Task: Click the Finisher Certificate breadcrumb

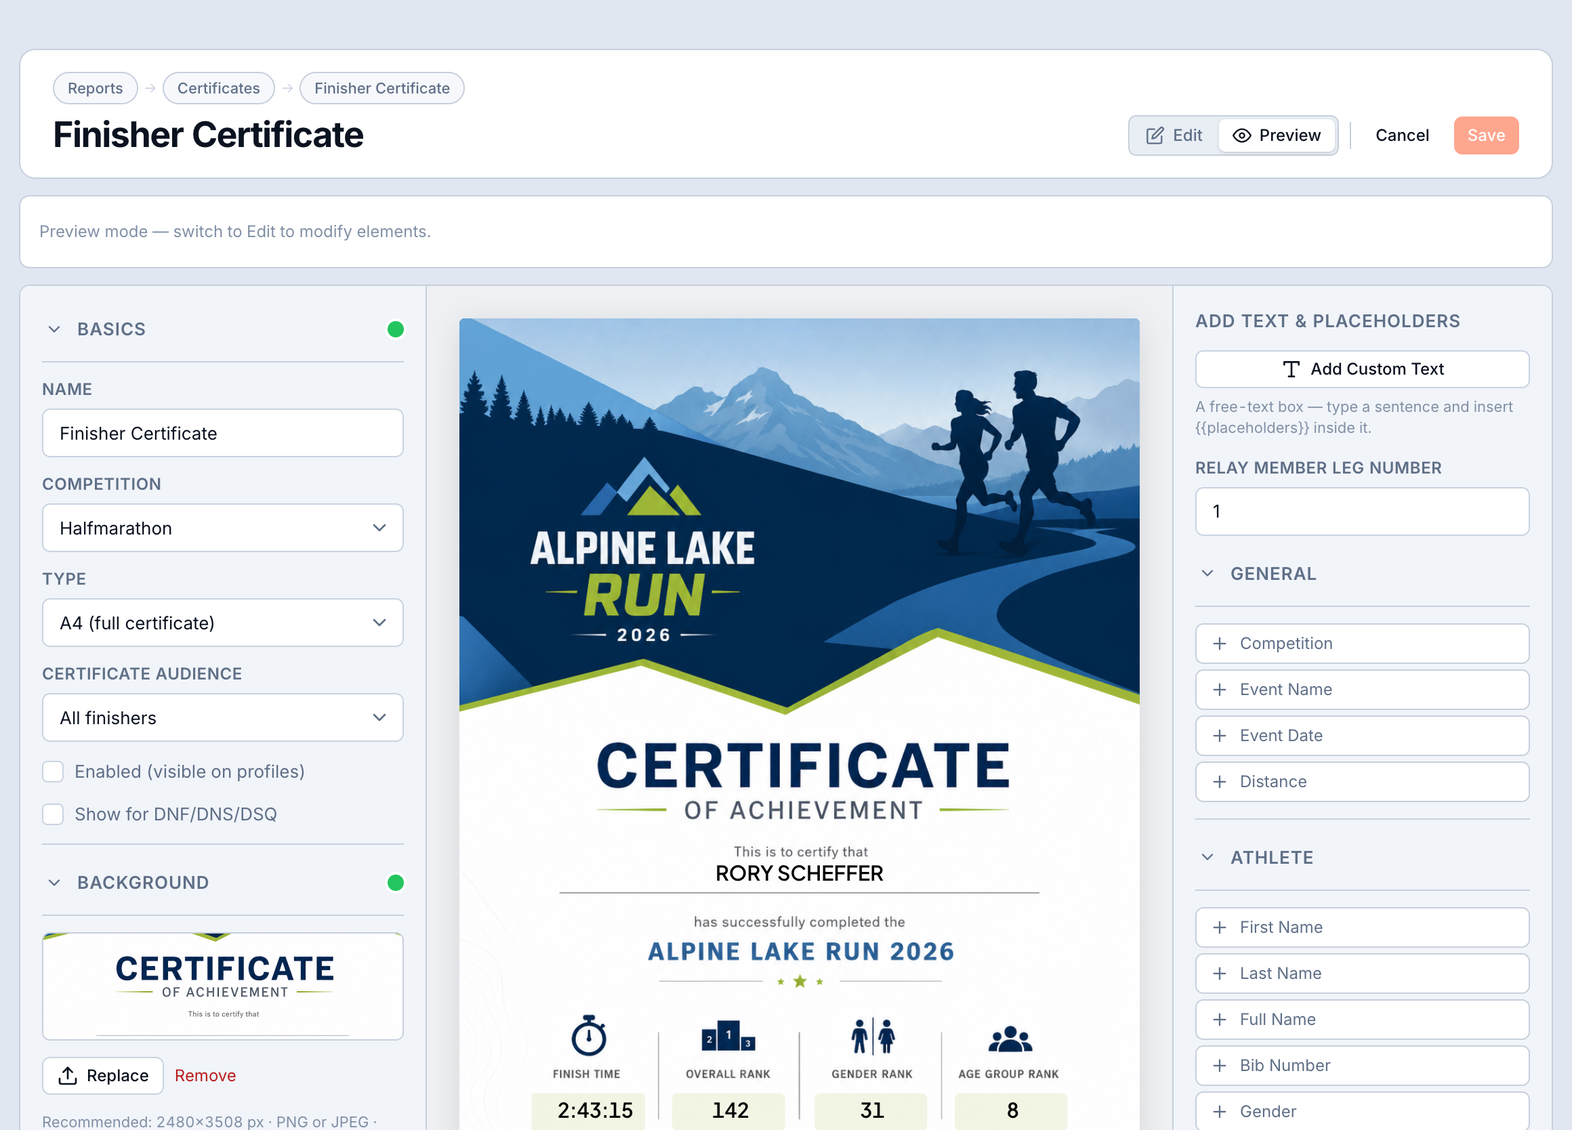Action: coord(382,88)
